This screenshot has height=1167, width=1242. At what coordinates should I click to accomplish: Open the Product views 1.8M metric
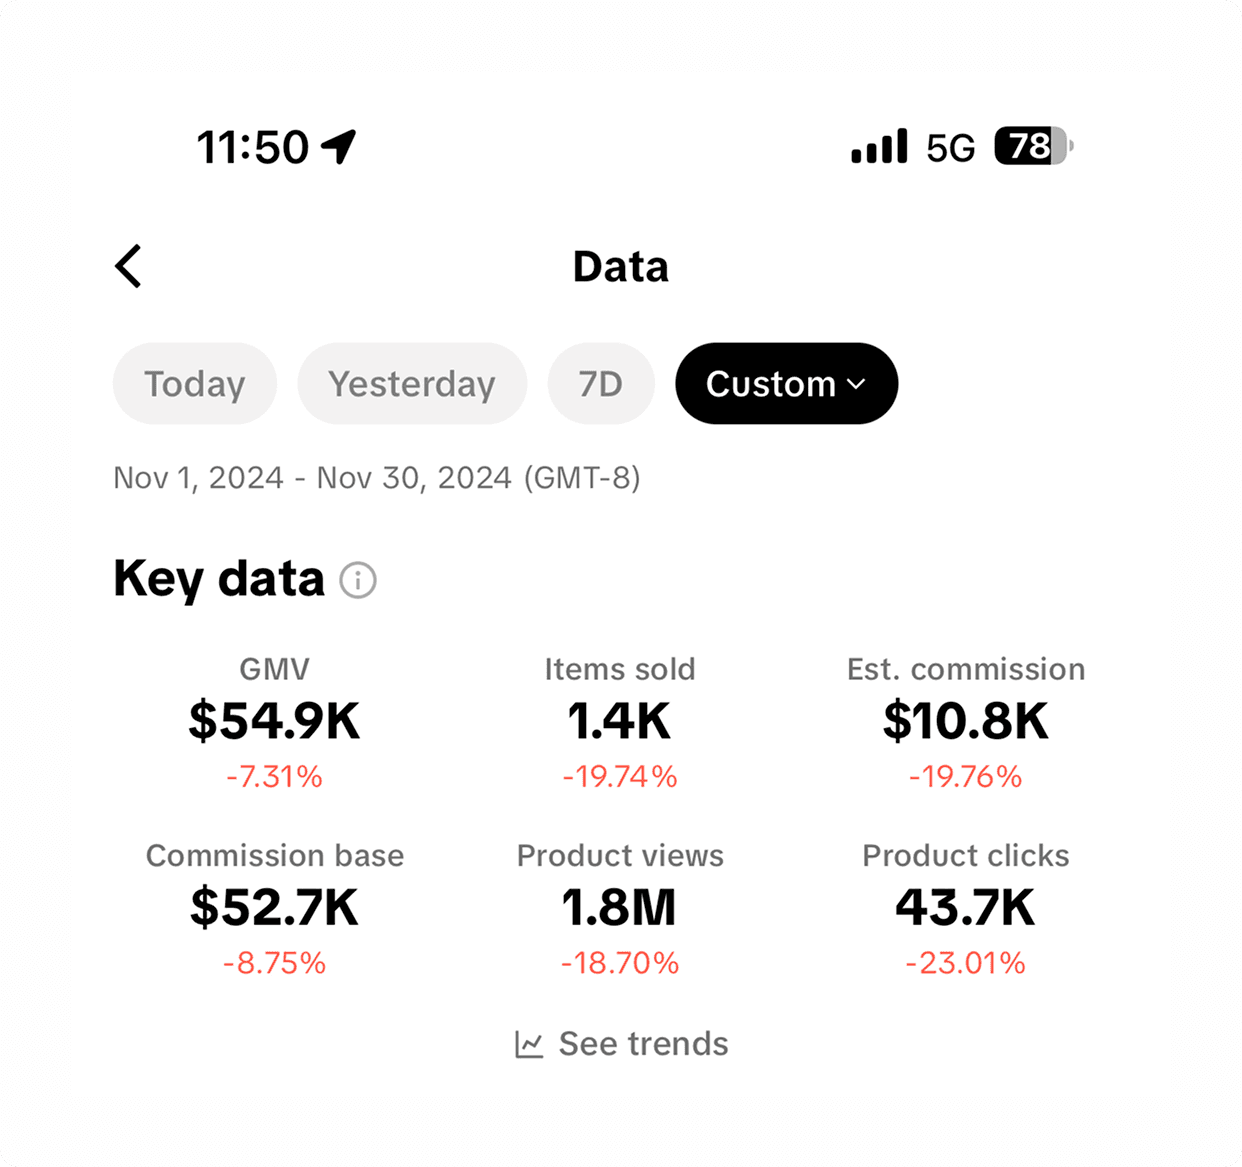pos(620,909)
